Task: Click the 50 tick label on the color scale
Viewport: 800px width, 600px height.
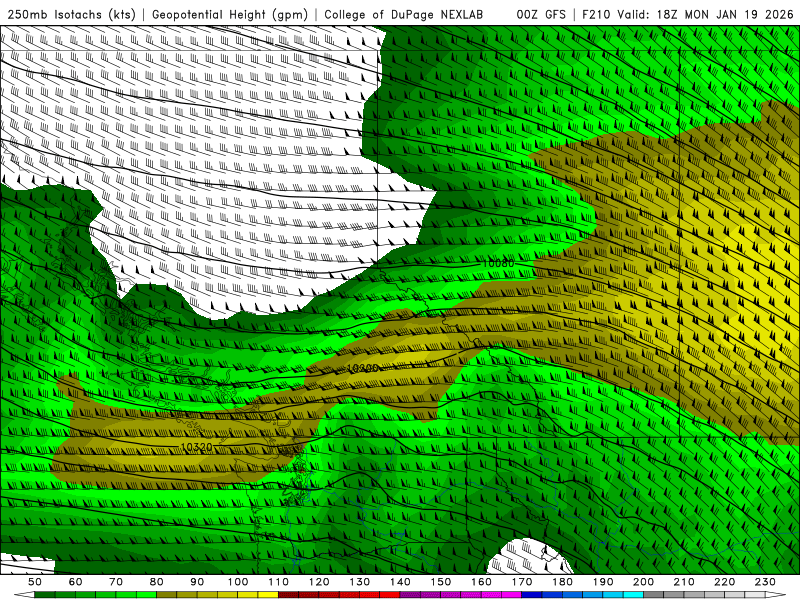Action: (35, 582)
